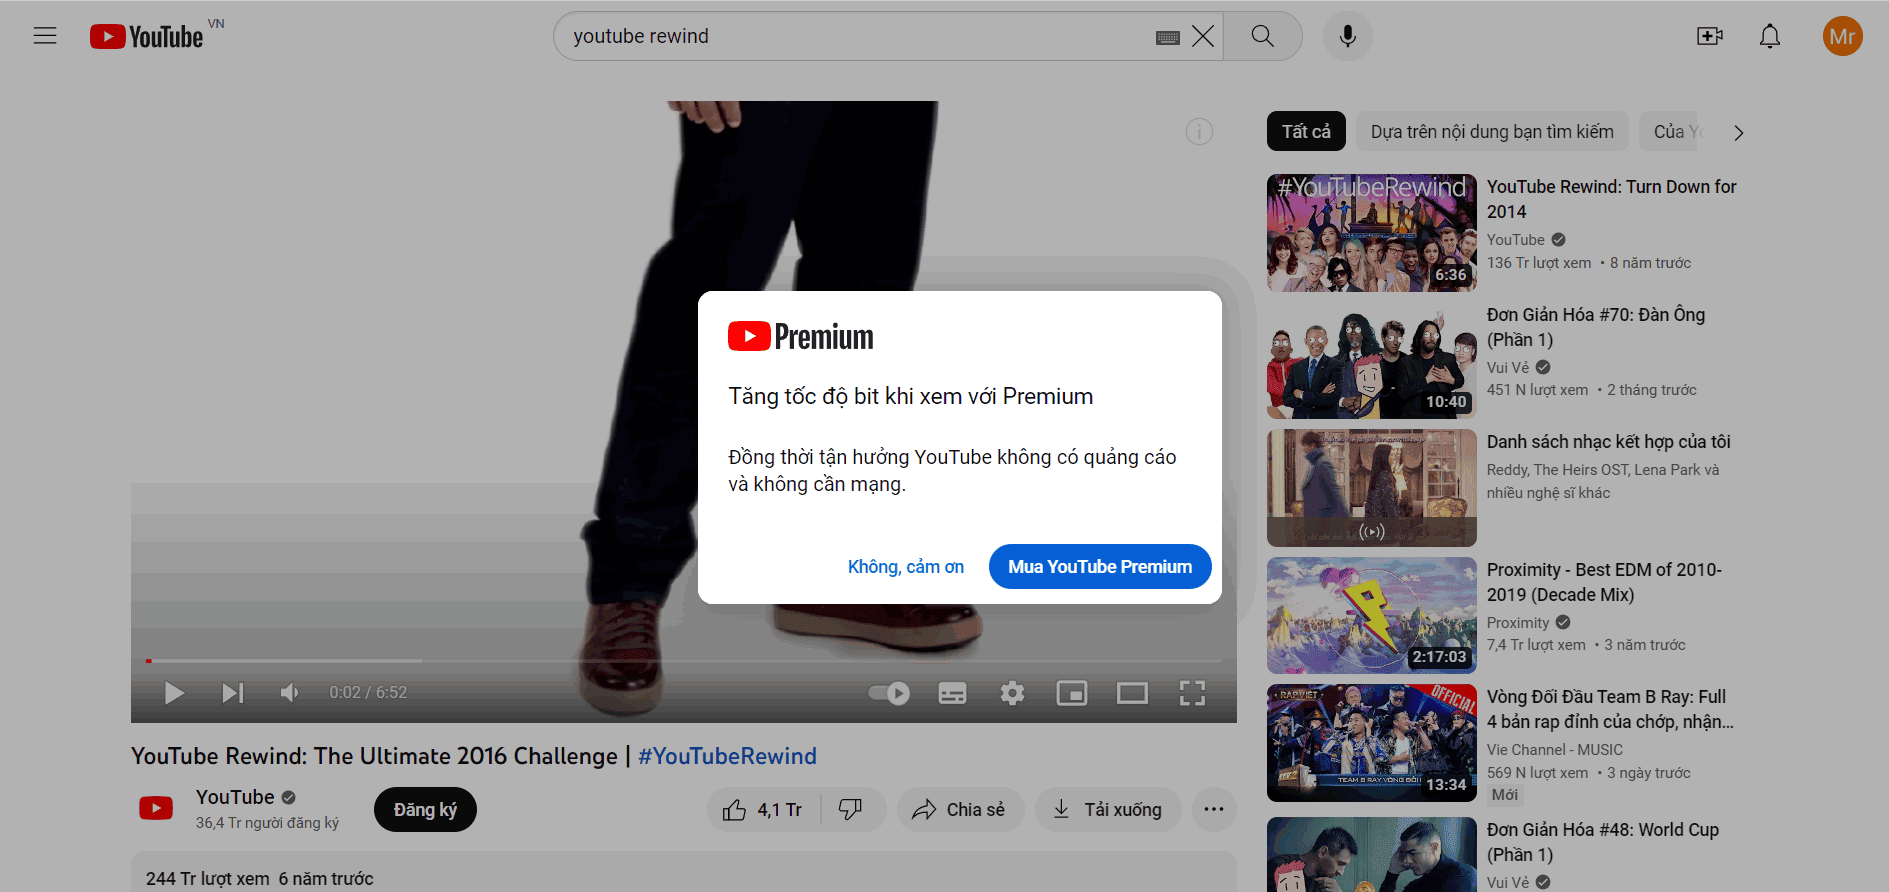Enter fullscreen mode

pos(1192,693)
